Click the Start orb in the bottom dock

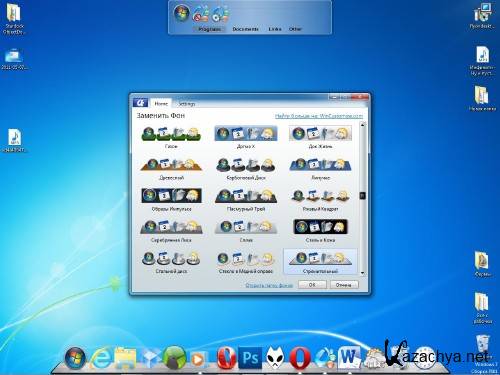(75, 358)
